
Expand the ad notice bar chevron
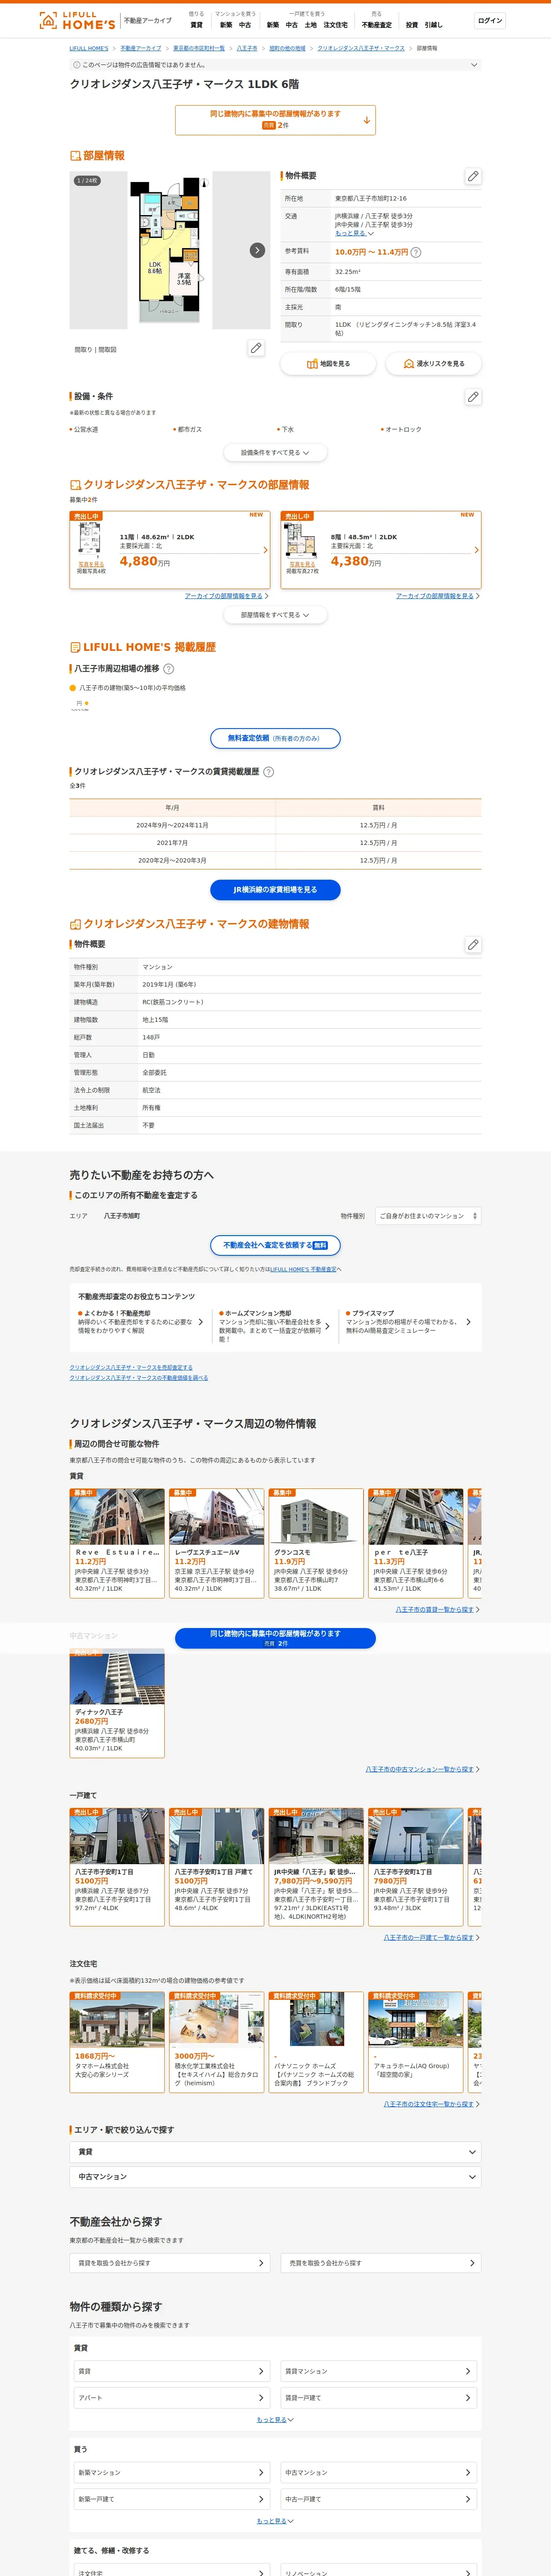coord(474,65)
